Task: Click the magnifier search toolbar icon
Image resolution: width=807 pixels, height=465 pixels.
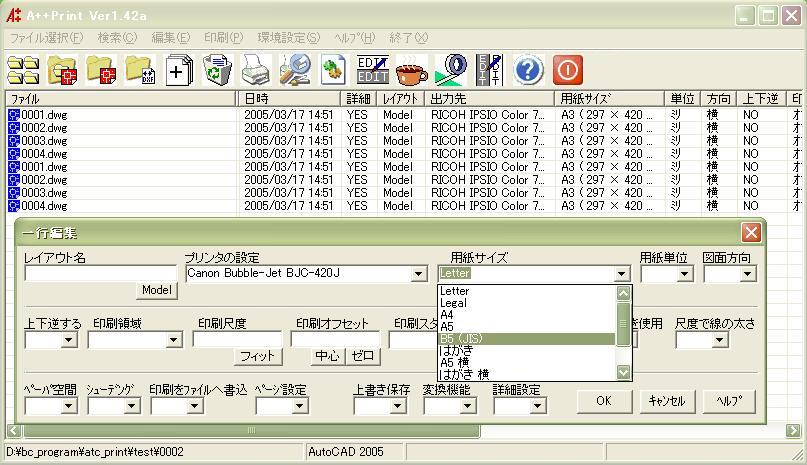Action: click(x=295, y=70)
